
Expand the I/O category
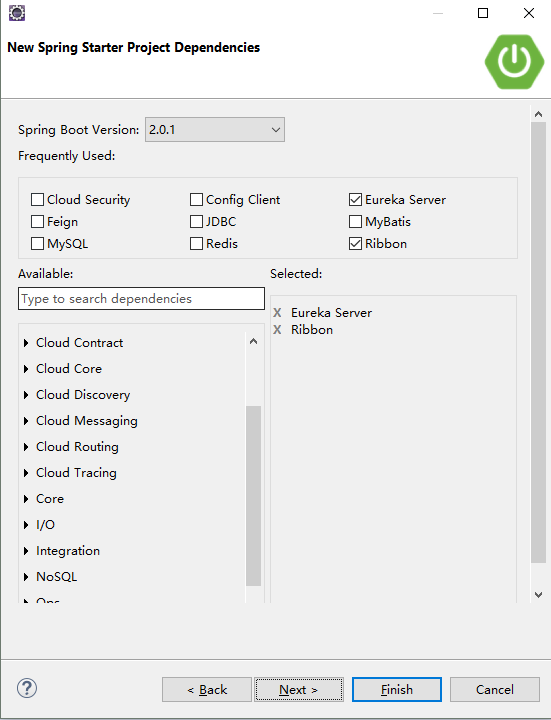point(26,525)
